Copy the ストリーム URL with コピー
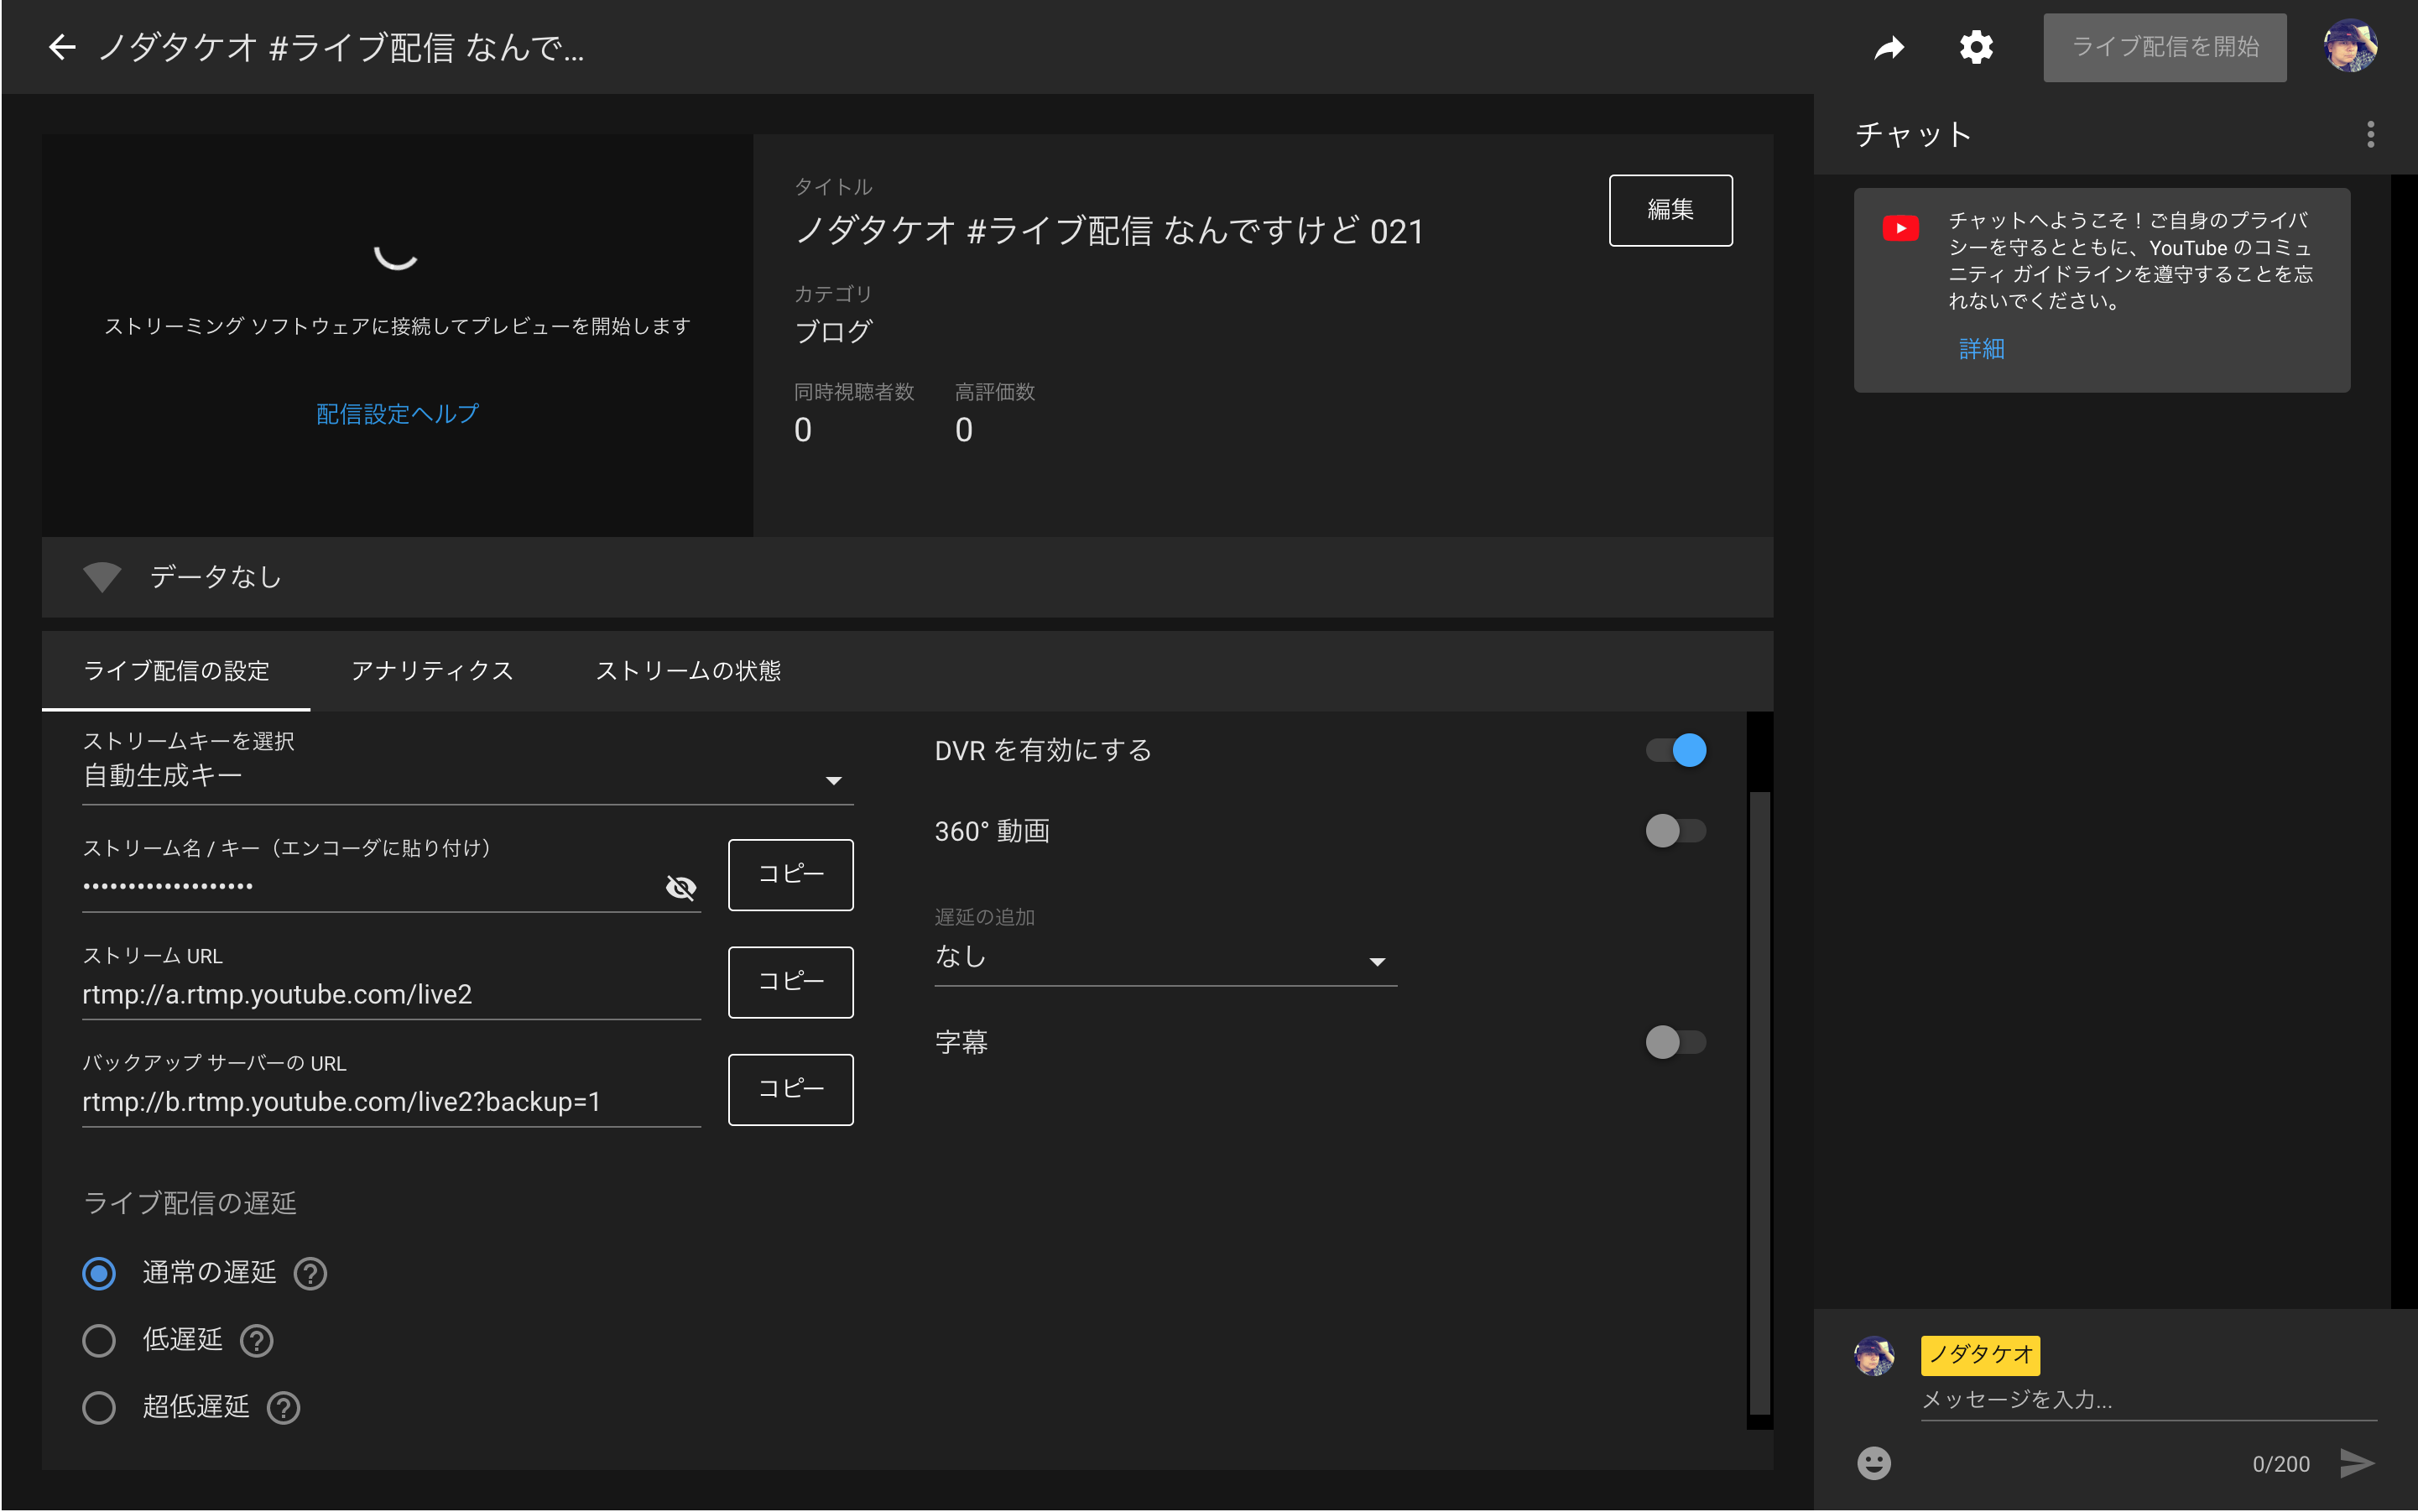This screenshot has width=2418, height=1512. pos(790,982)
